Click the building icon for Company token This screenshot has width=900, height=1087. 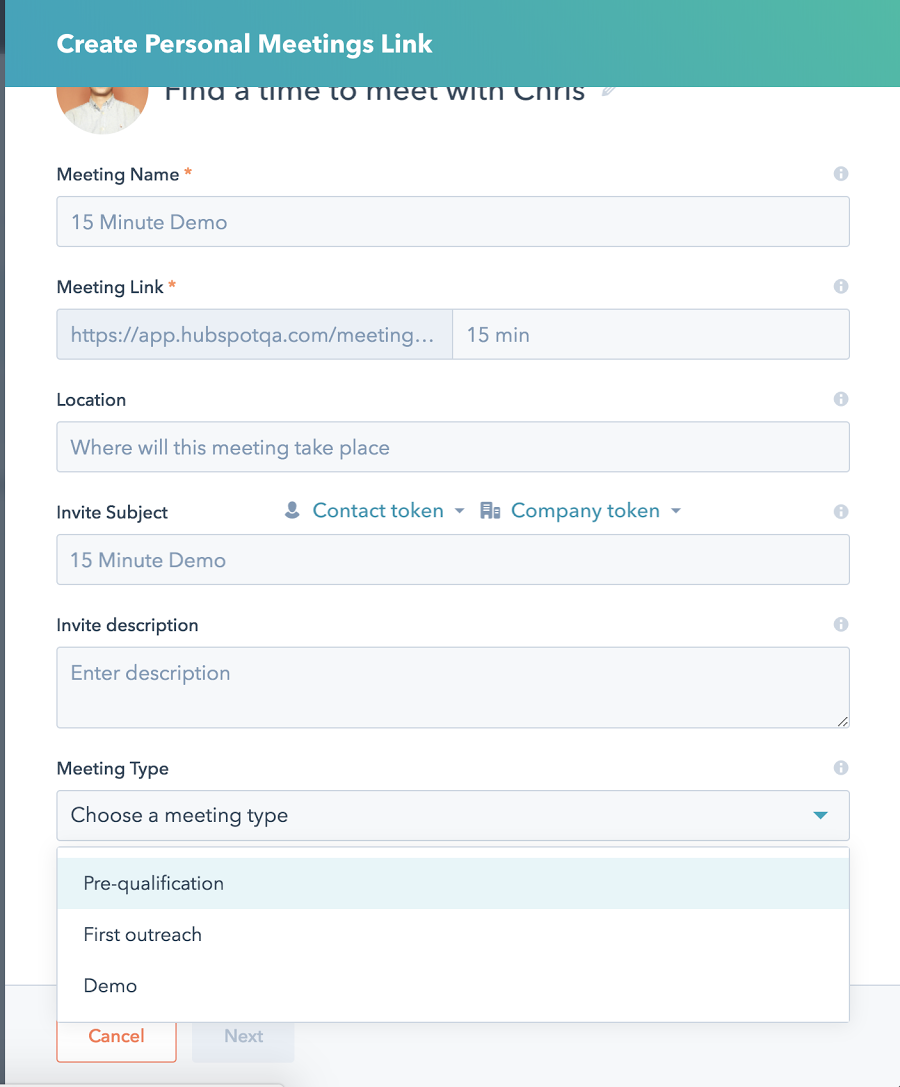(x=490, y=510)
